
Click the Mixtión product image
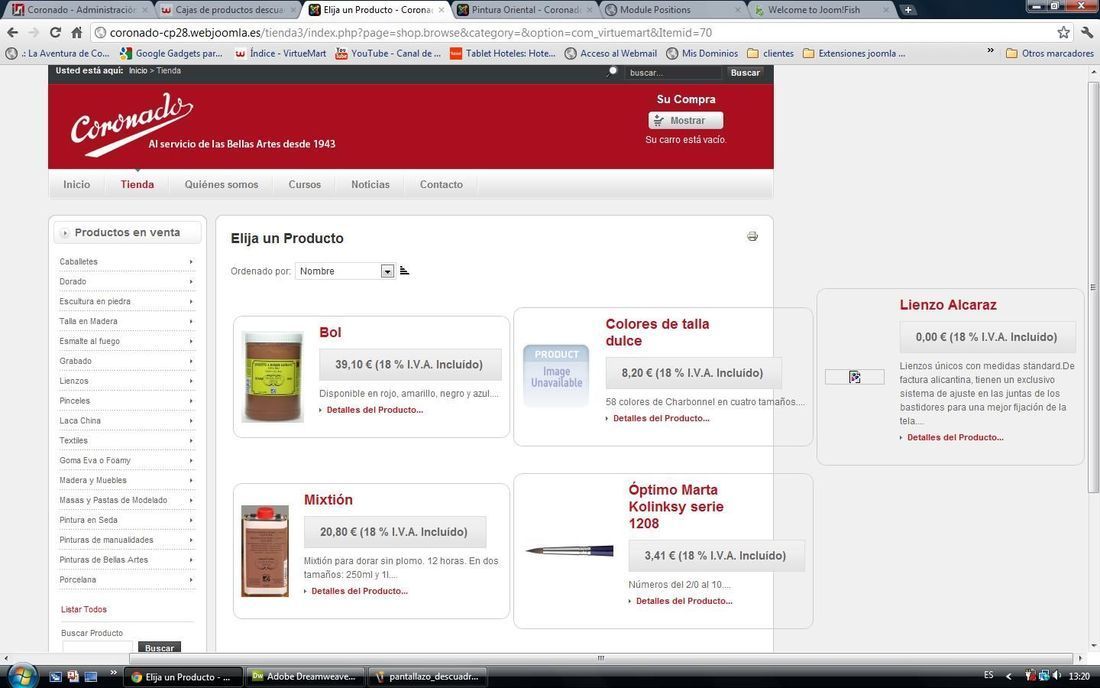point(264,551)
